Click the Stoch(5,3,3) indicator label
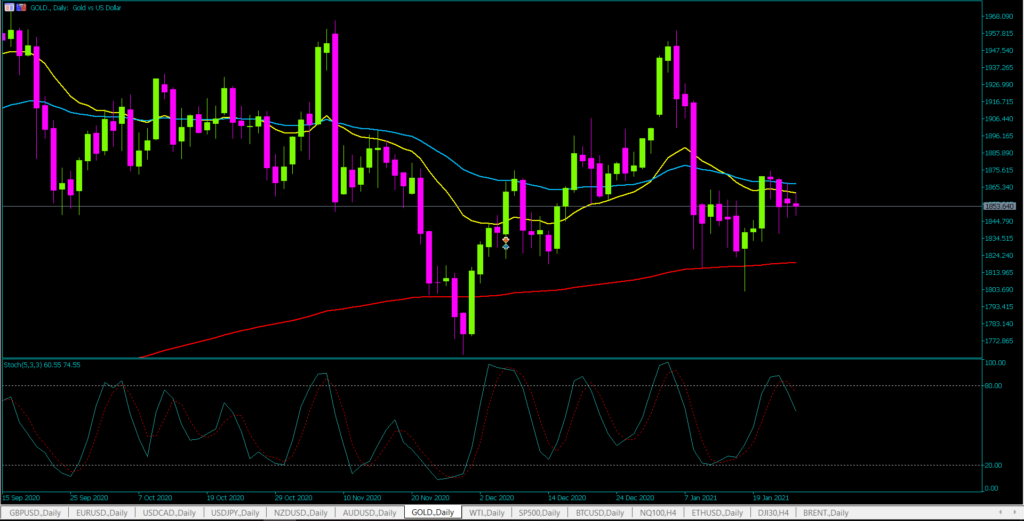 (x=42, y=365)
